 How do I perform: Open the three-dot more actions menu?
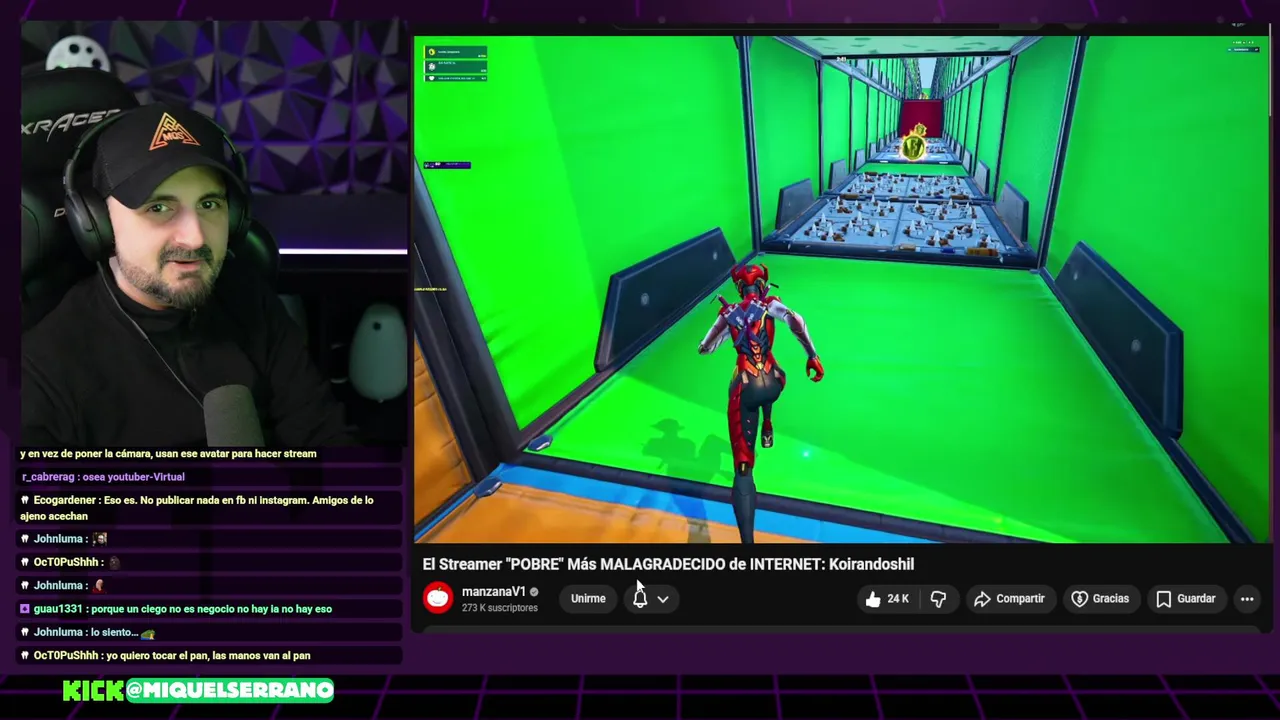tap(1247, 599)
